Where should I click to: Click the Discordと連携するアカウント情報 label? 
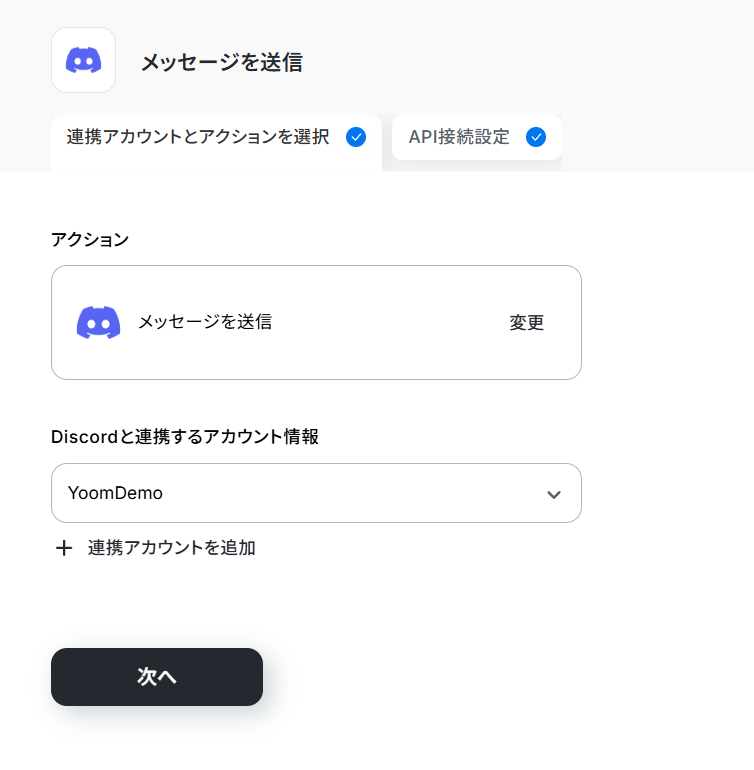(185, 437)
